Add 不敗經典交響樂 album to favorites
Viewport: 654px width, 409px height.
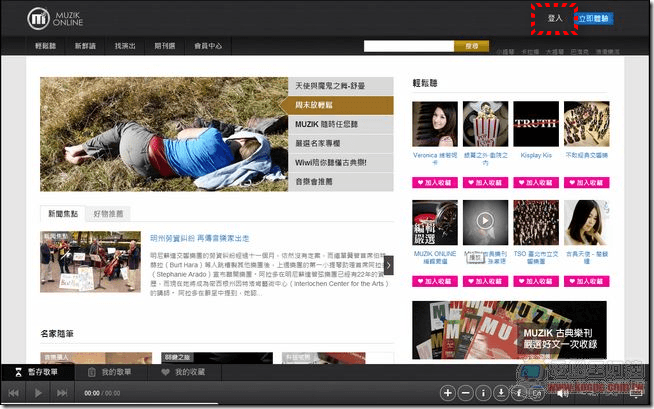click(586, 183)
